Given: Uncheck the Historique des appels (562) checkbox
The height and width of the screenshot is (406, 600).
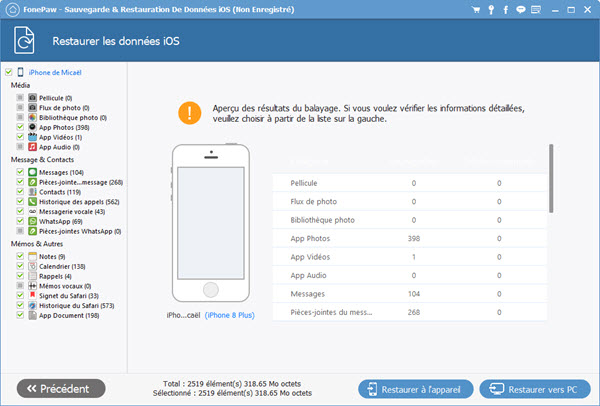Looking at the screenshot, I should pos(20,201).
